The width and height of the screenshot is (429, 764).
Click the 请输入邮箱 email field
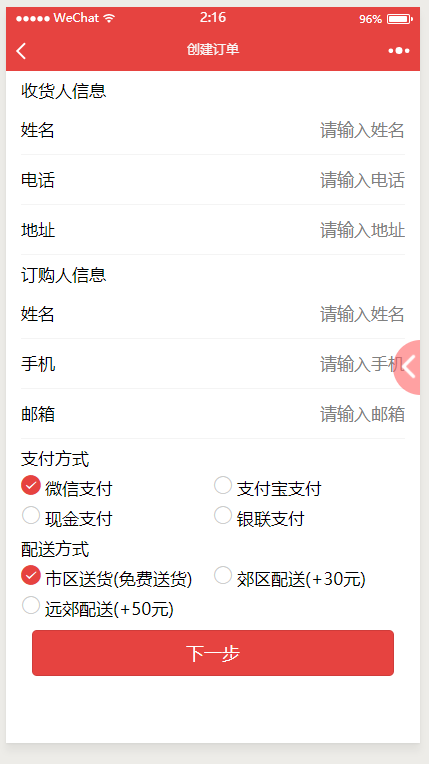coord(362,414)
